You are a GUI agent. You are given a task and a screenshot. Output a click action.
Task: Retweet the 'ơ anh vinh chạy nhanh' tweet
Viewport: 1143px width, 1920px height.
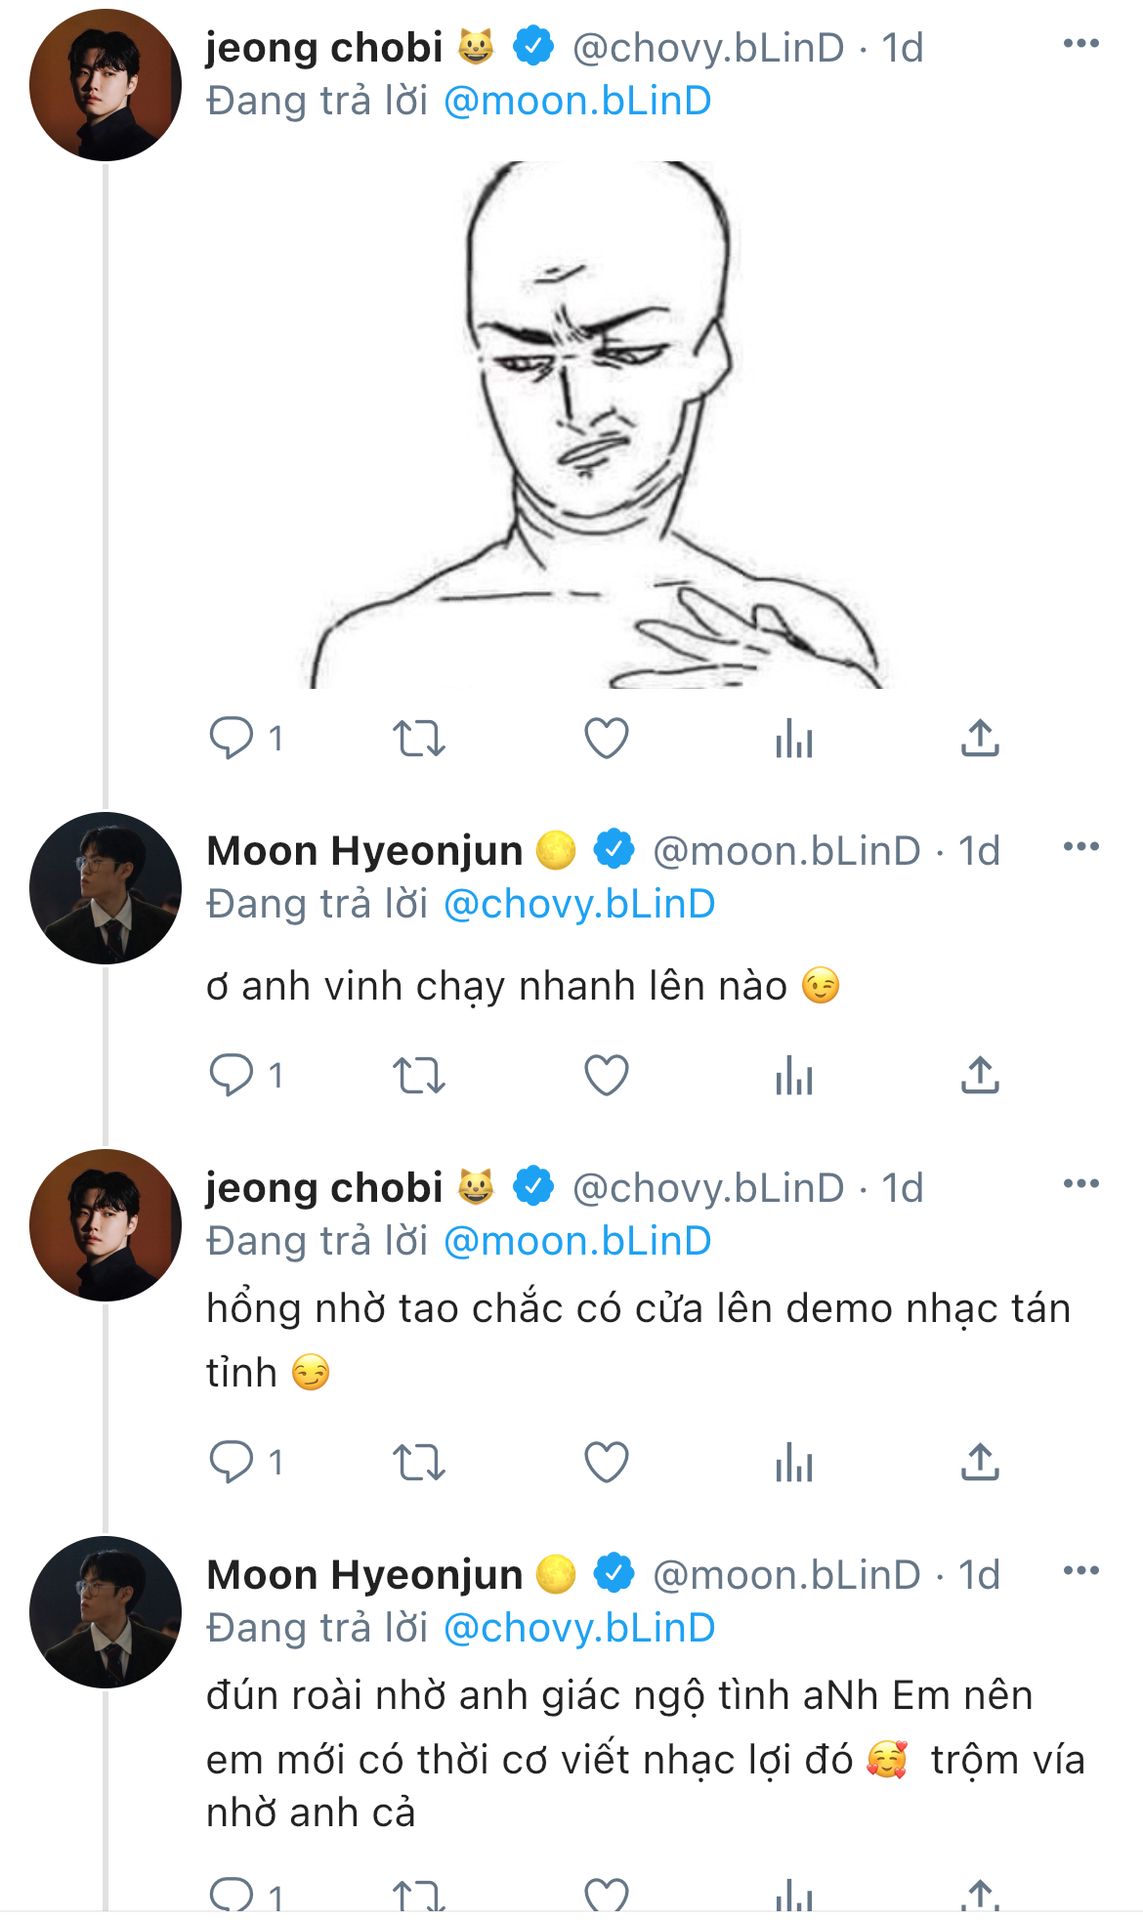click(418, 1076)
